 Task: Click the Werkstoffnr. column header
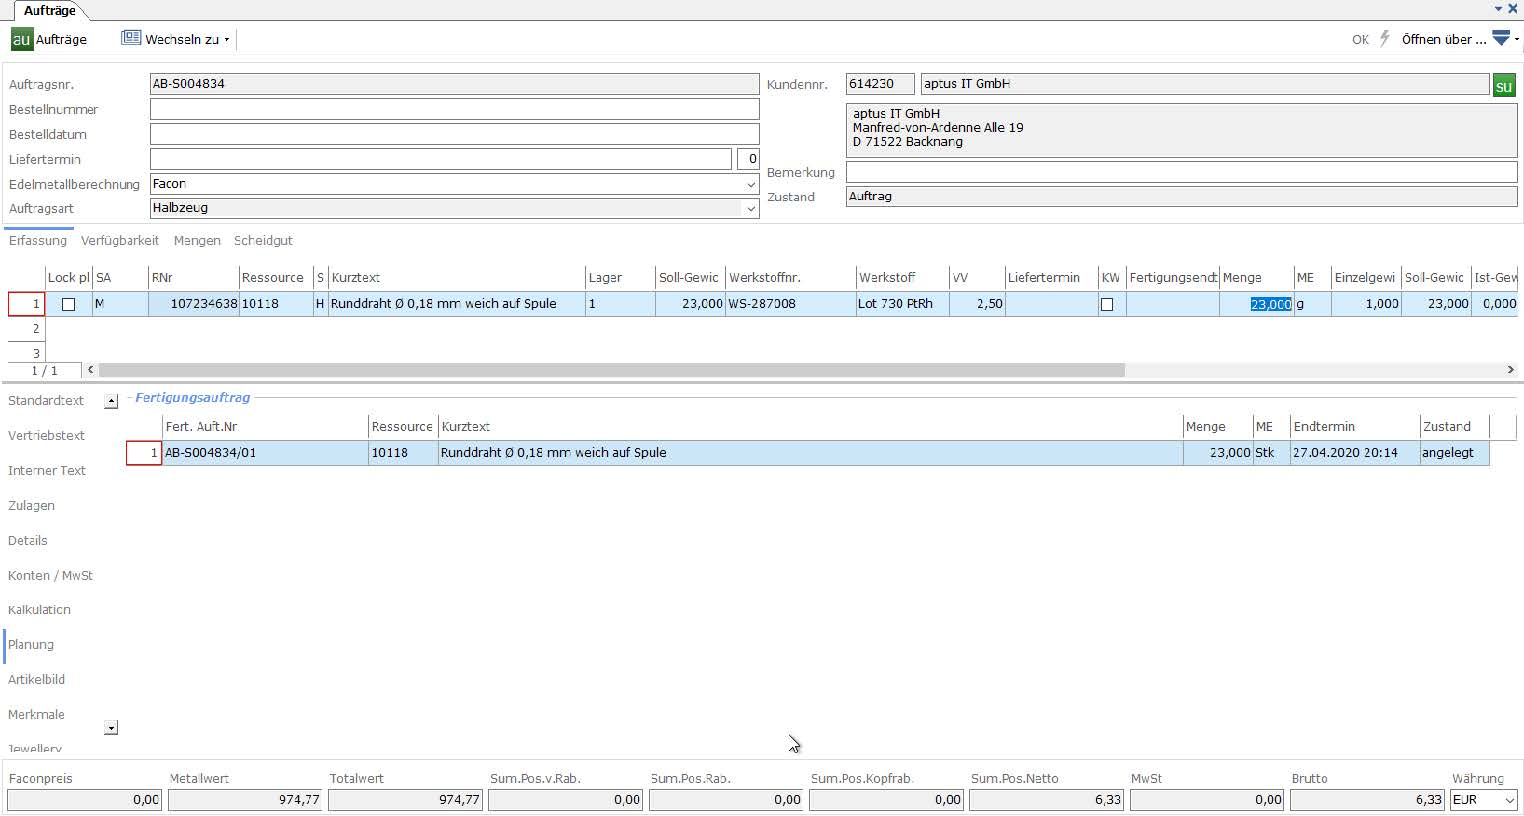coord(790,278)
